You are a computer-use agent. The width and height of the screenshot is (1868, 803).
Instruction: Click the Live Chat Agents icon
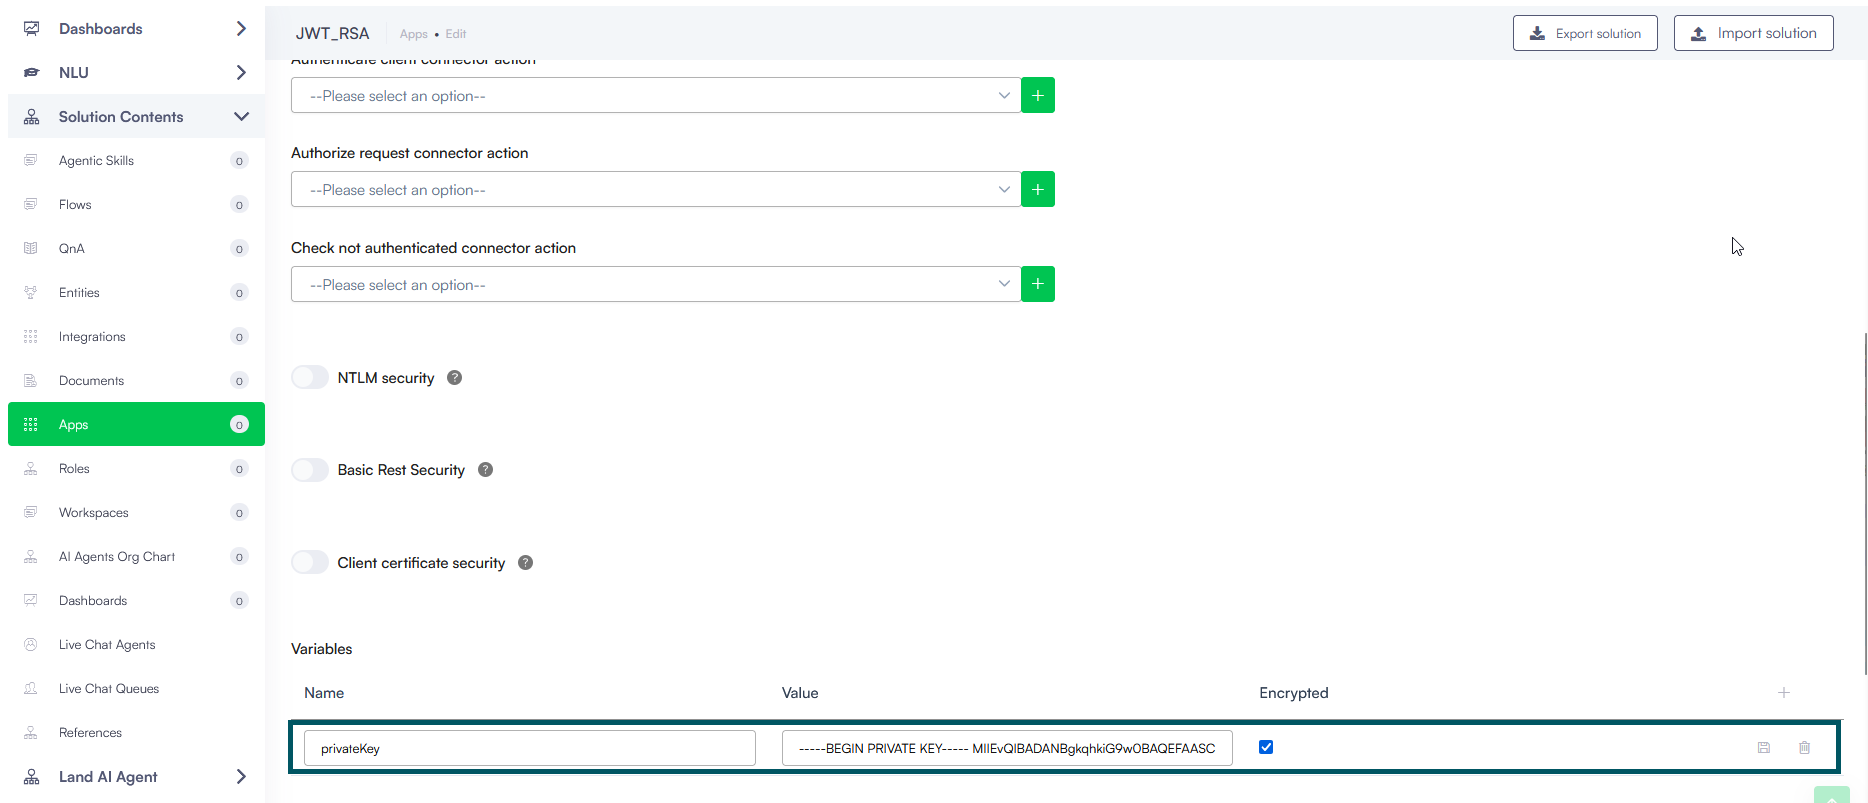31,644
